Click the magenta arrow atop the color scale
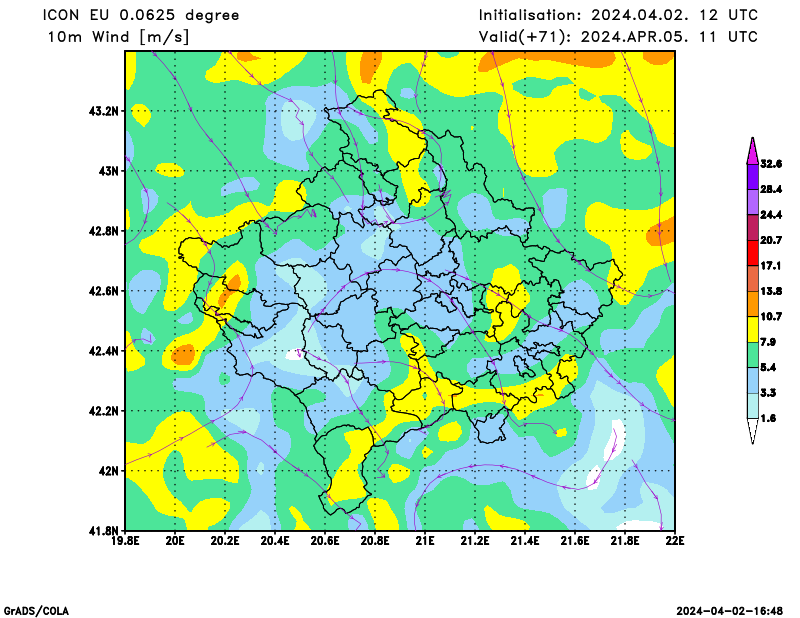Image resolution: width=800 pixels, height=618 pixels. (x=753, y=151)
